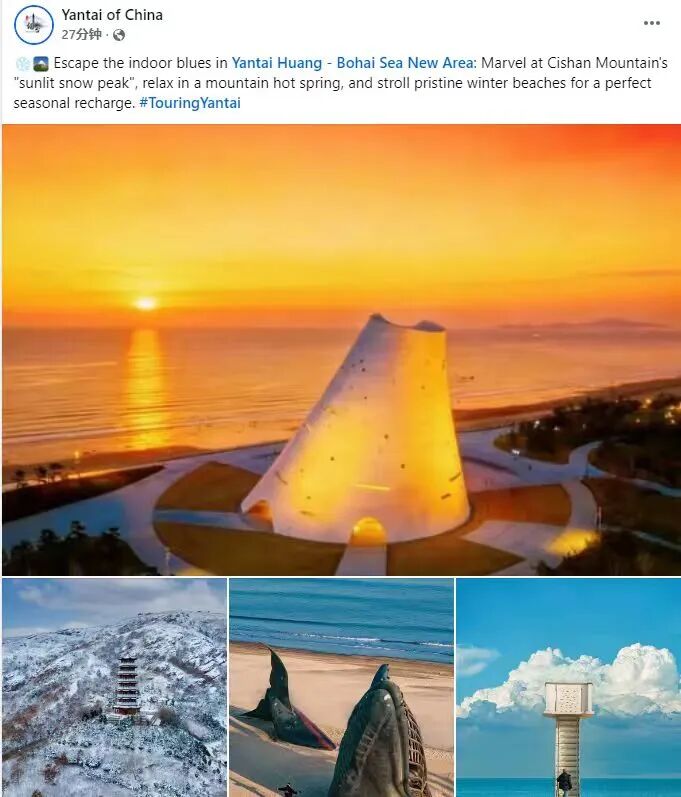Open the sunset cone building photo
The width and height of the screenshot is (681, 797).
pyautogui.click(x=342, y=350)
